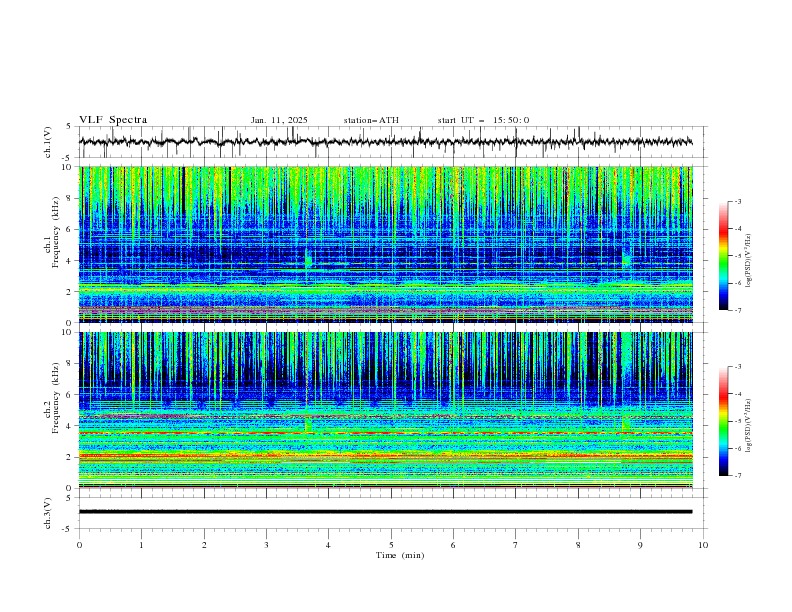Screen dimensions: 792x612
Task: Click the 'Time (min)' axis label
Action: tap(400, 555)
